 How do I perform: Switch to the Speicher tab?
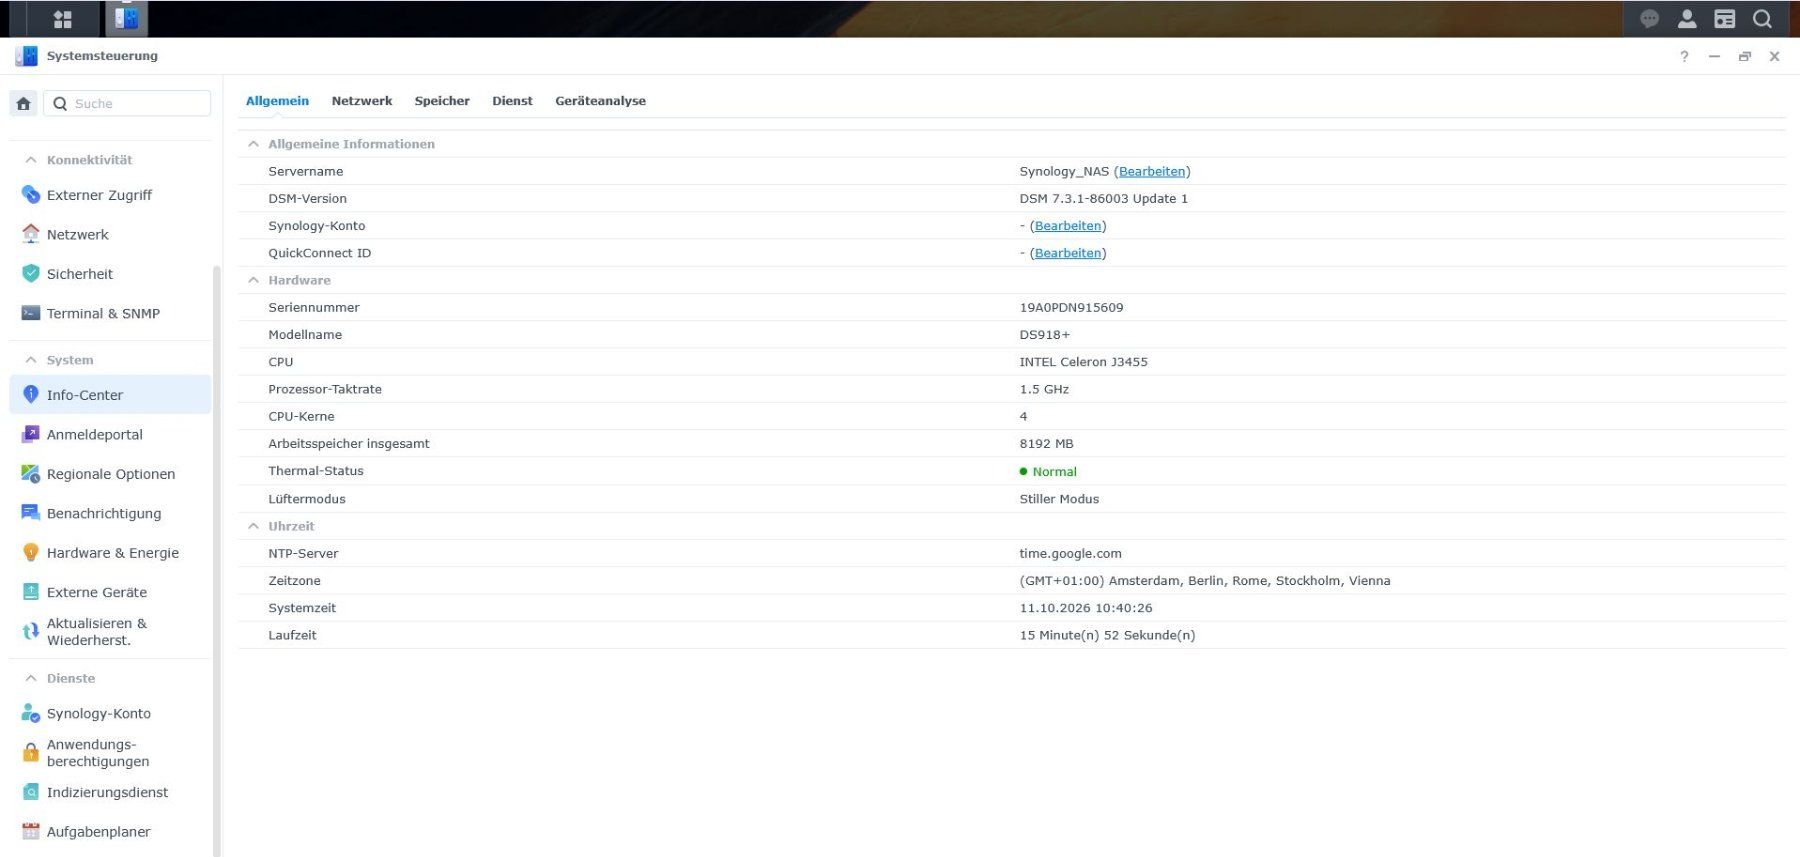442,101
